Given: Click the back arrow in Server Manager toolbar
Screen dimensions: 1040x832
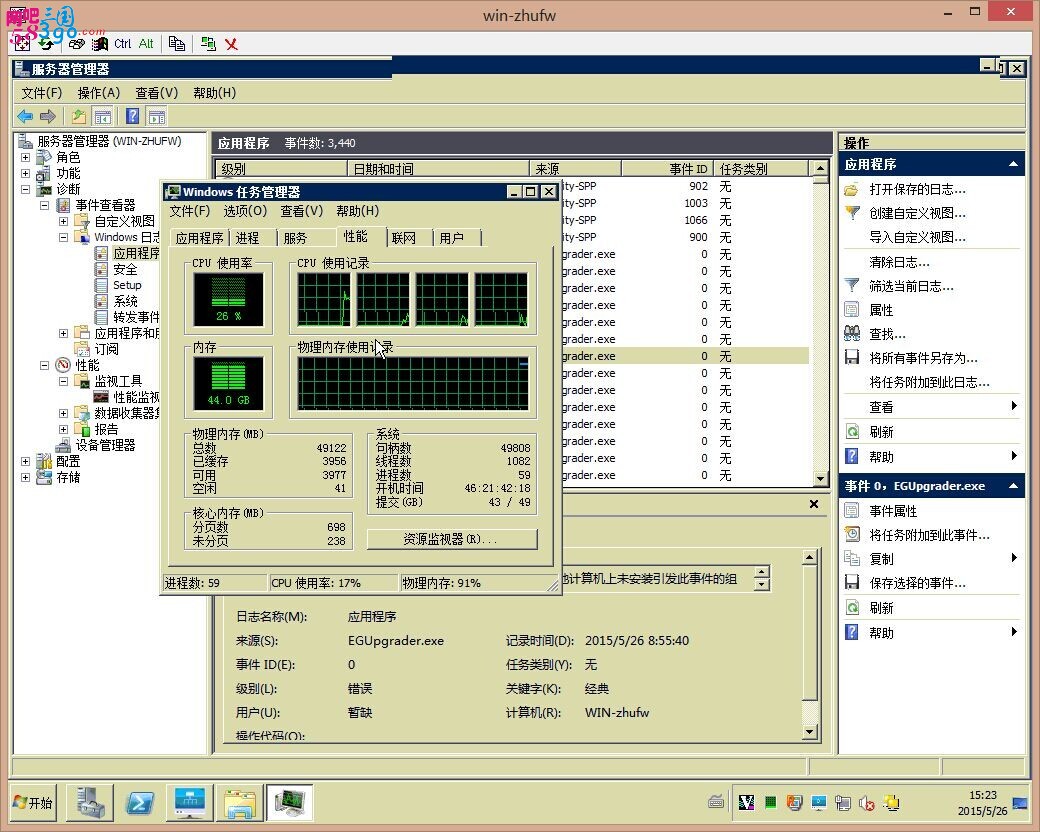Looking at the screenshot, I should point(25,117).
